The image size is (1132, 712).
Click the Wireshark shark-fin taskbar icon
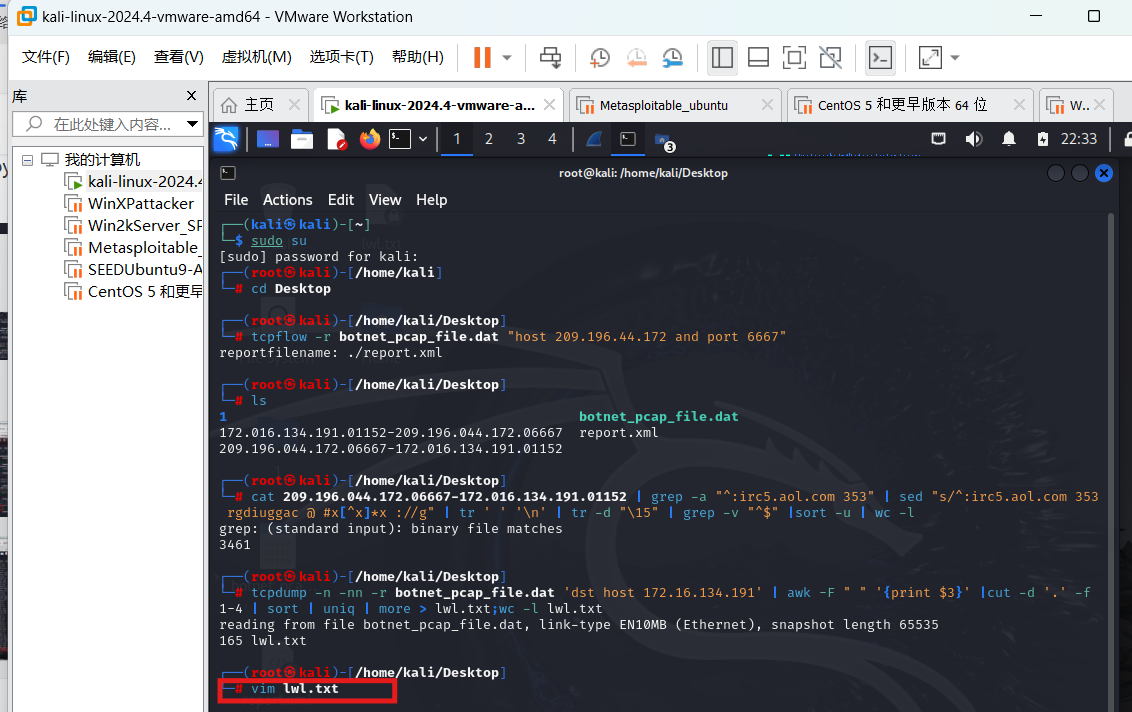point(594,139)
